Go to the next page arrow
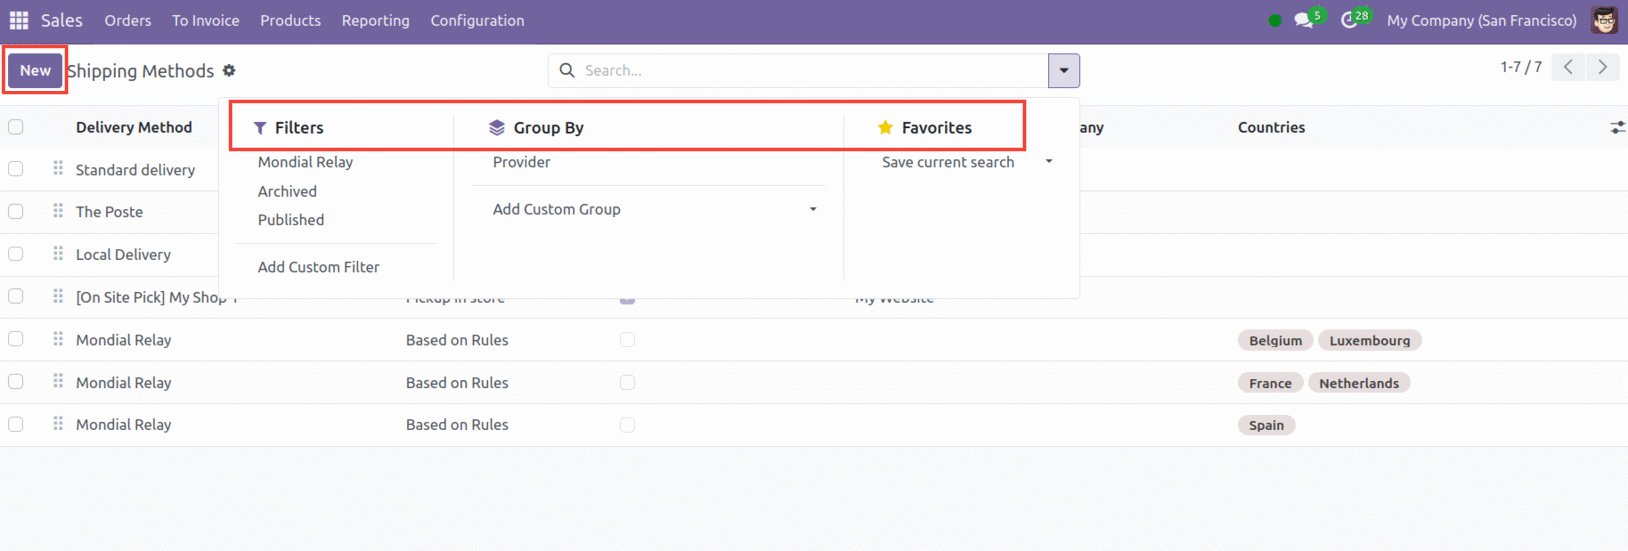Viewport: 1628px width, 551px height. pyautogui.click(x=1602, y=67)
